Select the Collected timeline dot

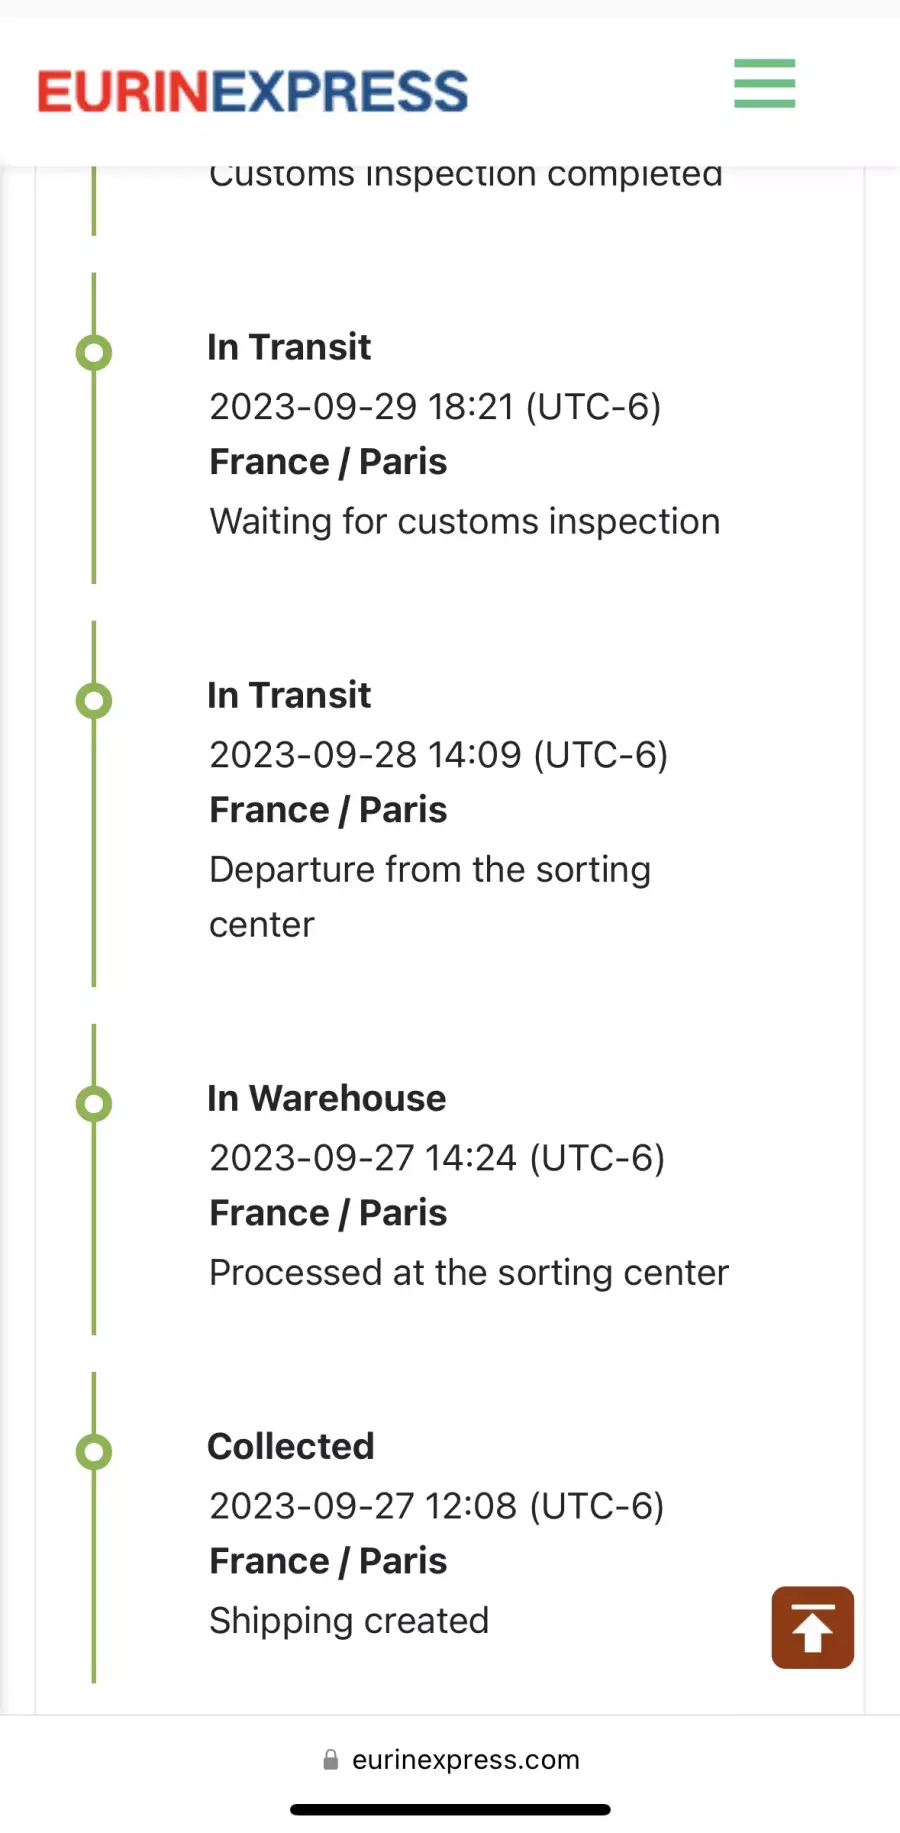pos(94,1451)
